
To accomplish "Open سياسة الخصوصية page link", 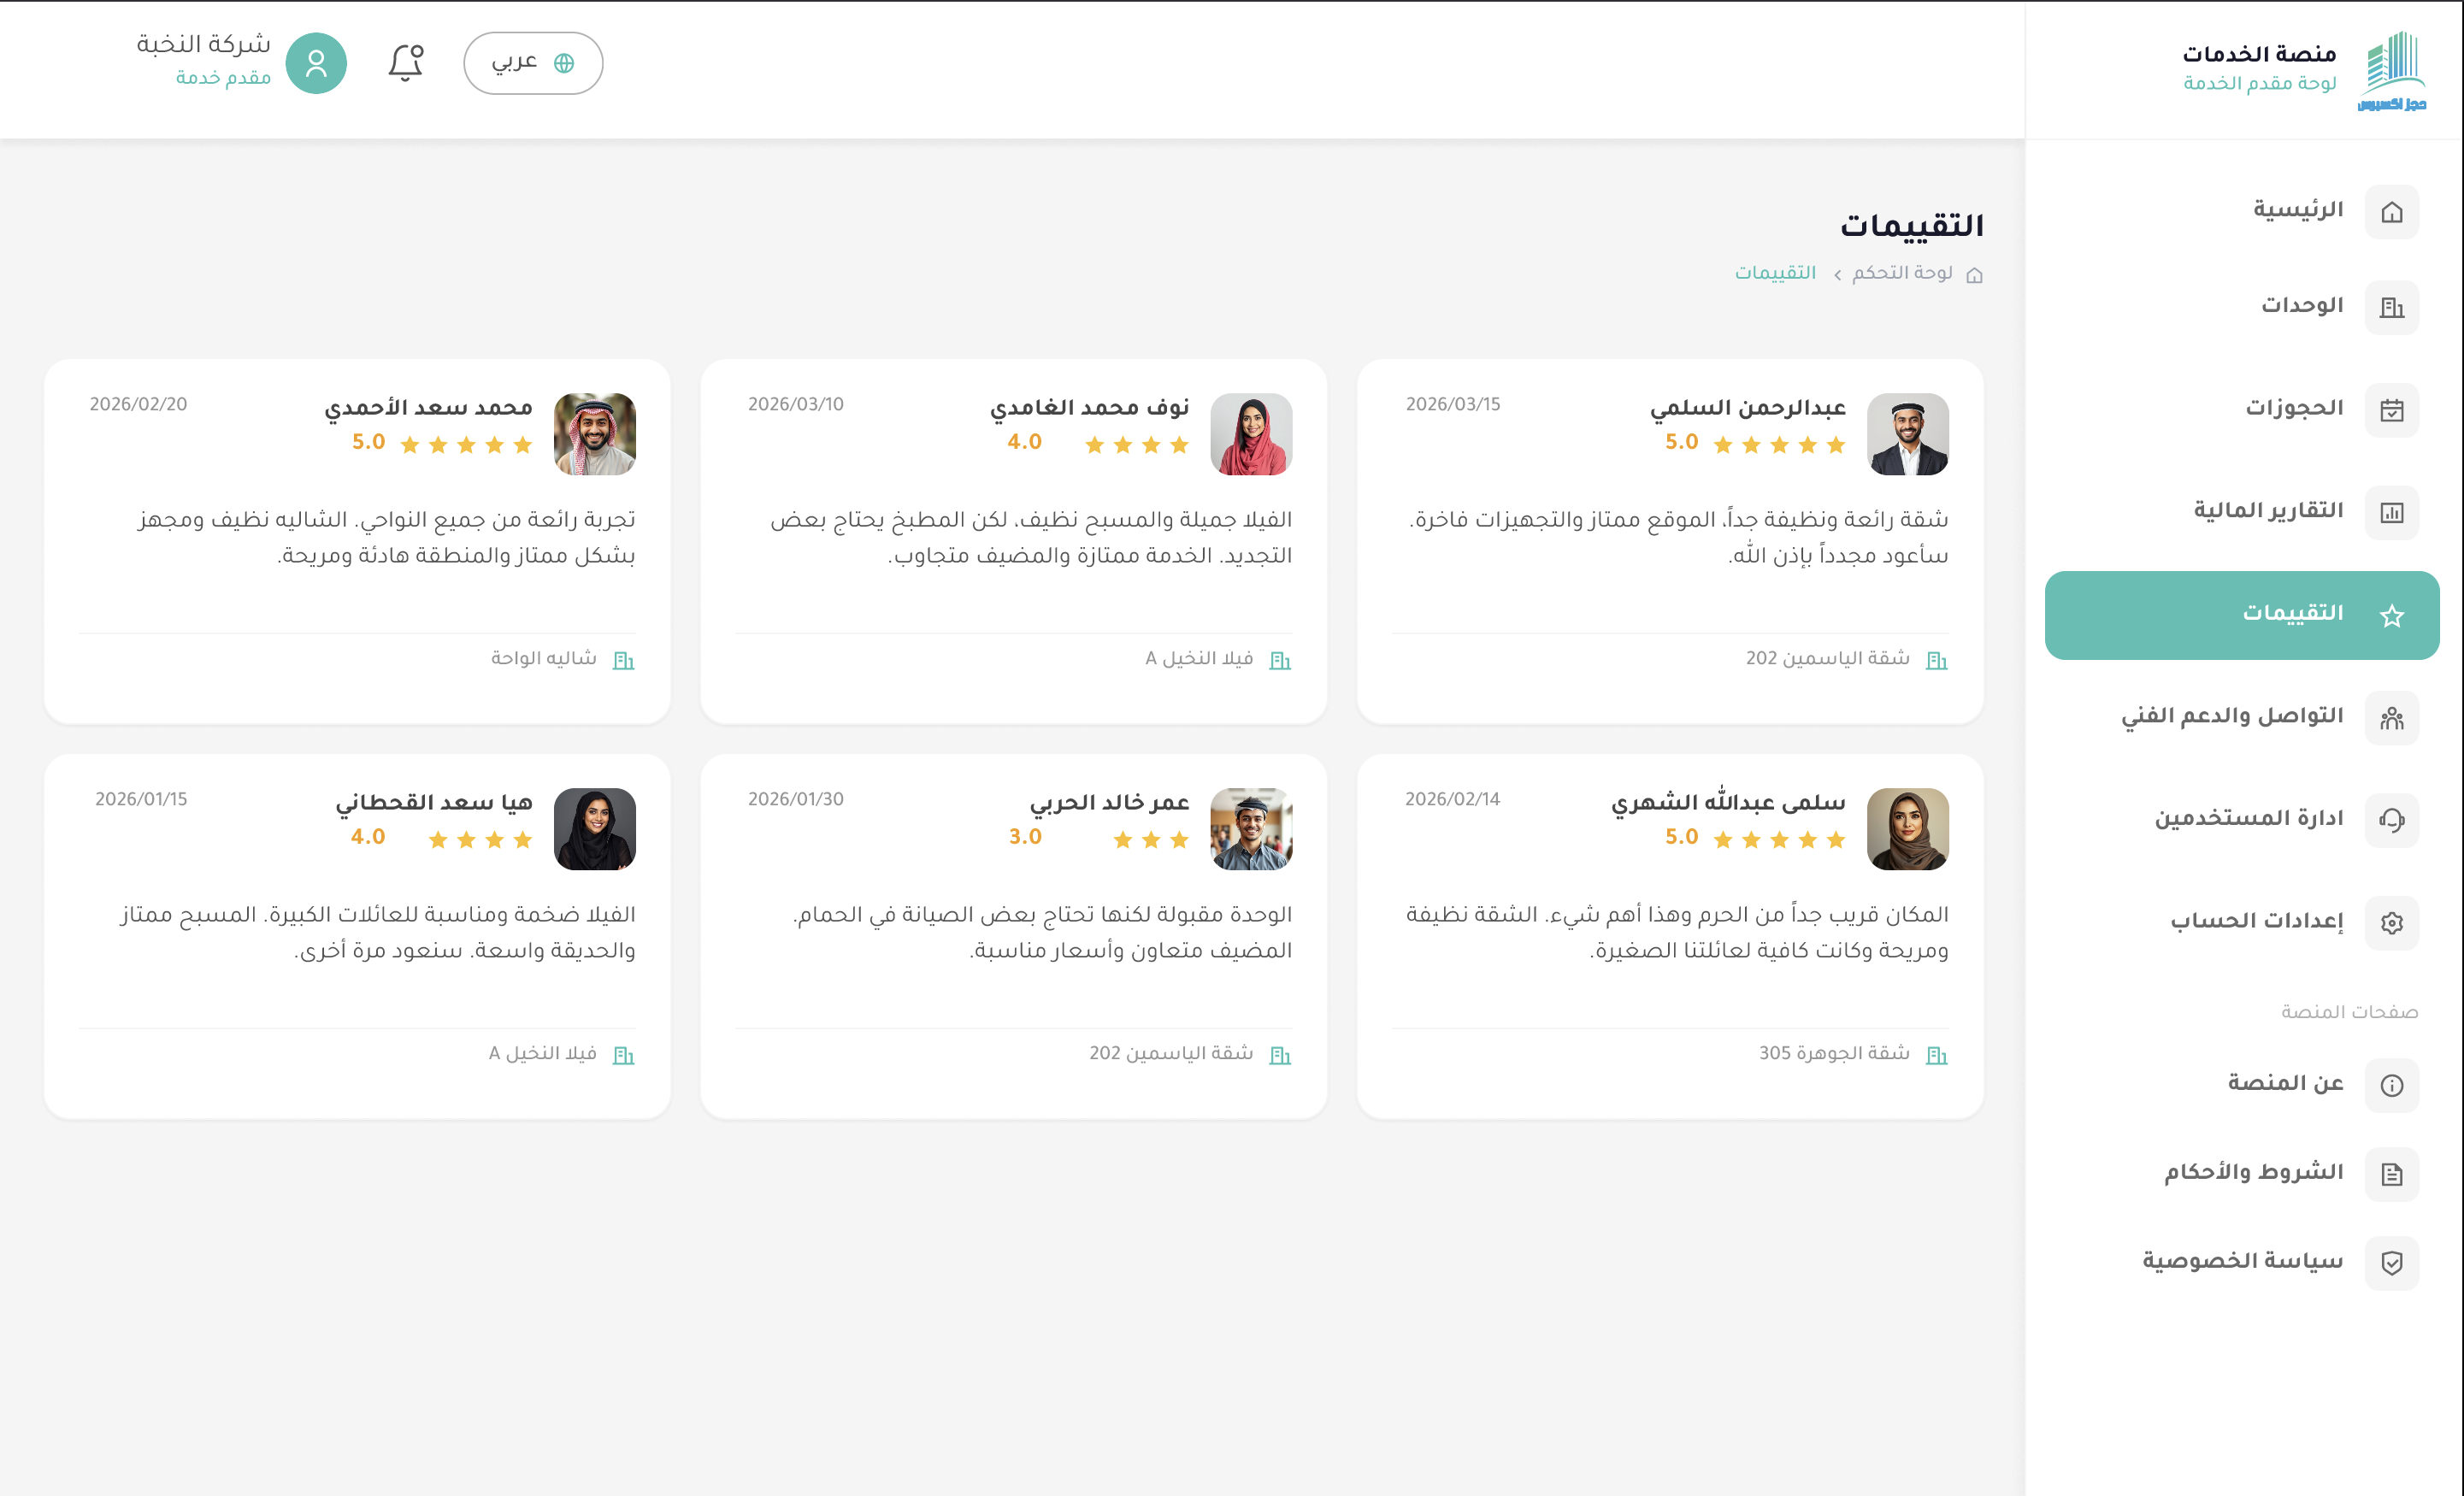I will 2242,1261.
